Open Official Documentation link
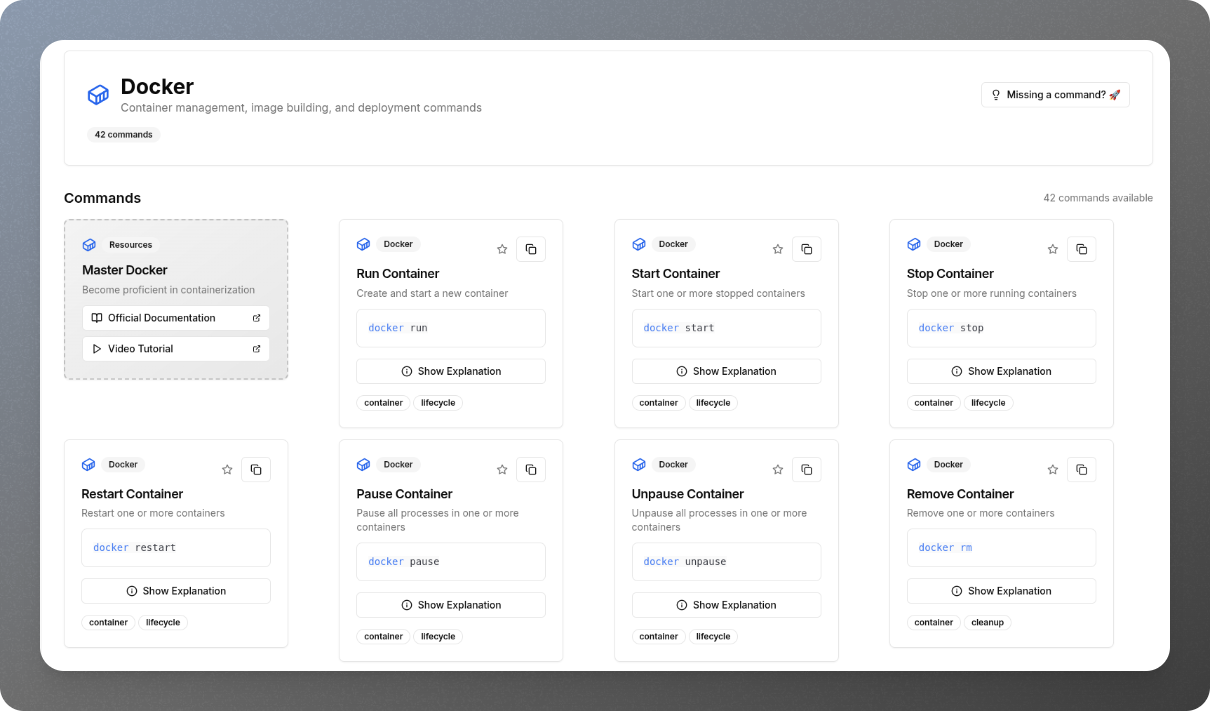1210x711 pixels. 176,318
